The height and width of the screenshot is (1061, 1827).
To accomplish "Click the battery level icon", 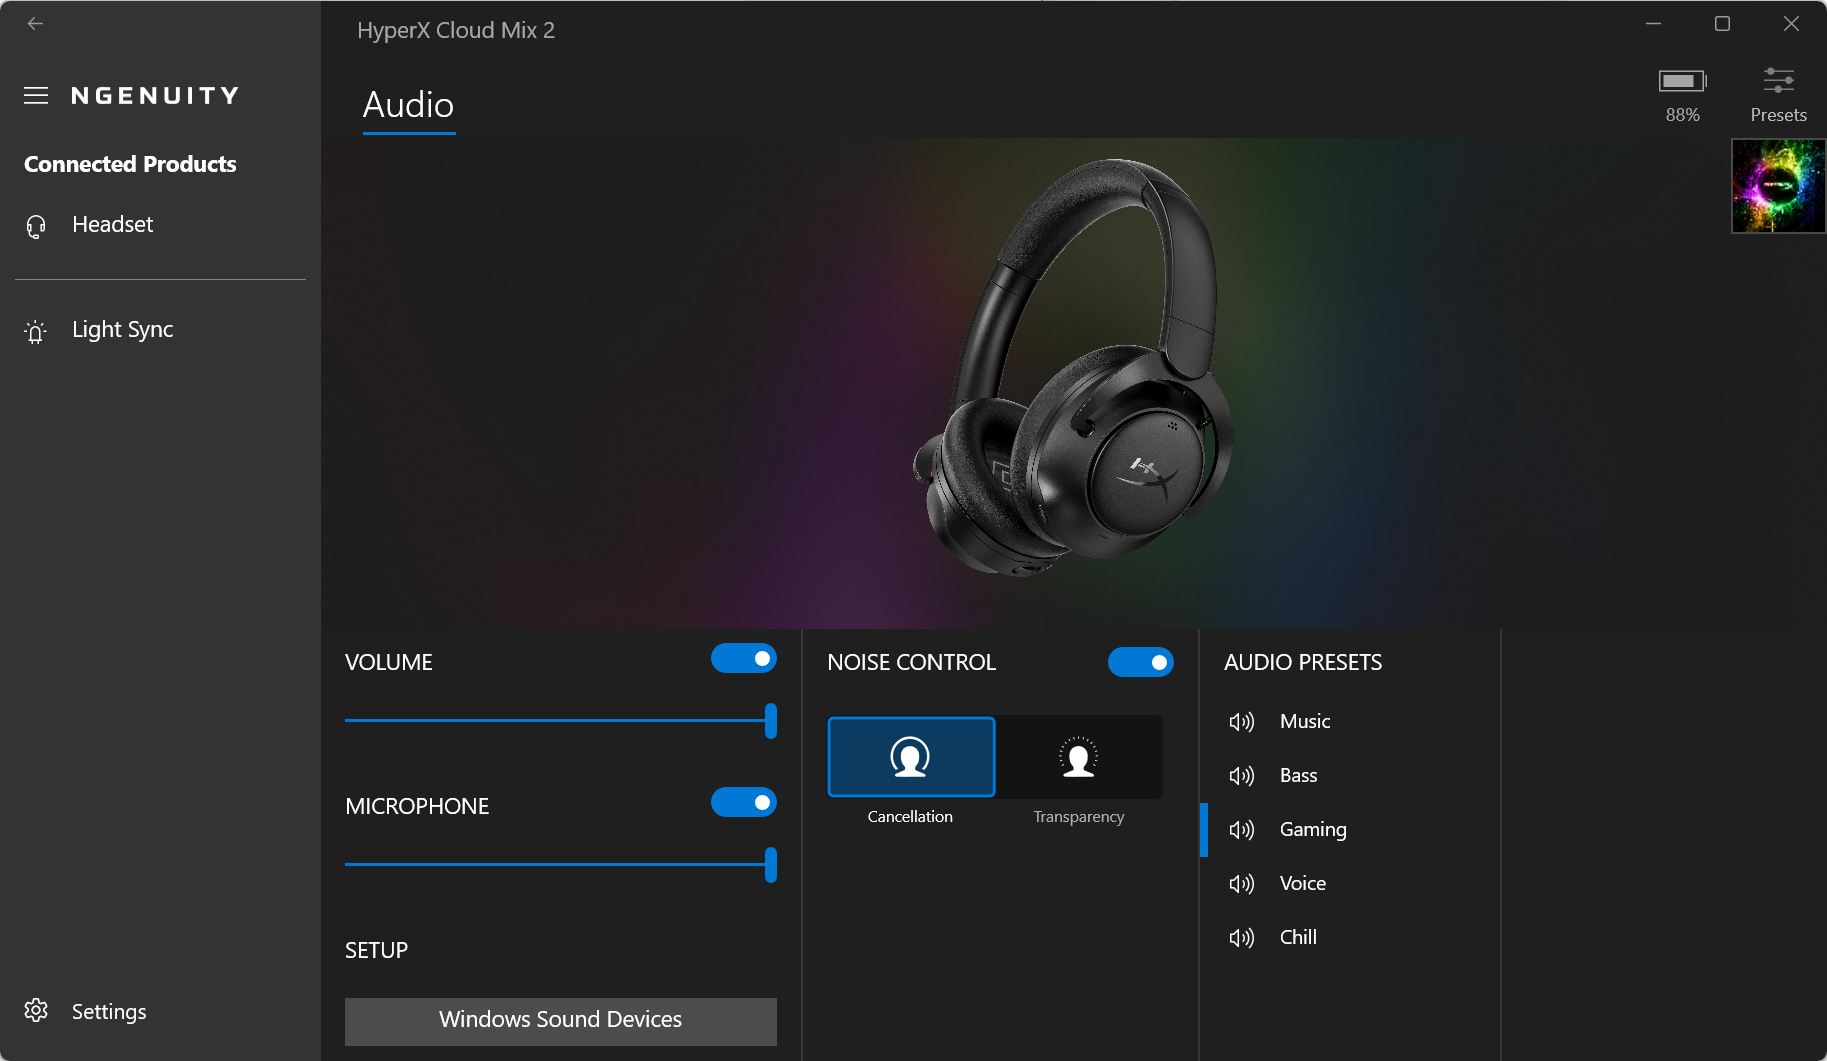I will [x=1683, y=81].
